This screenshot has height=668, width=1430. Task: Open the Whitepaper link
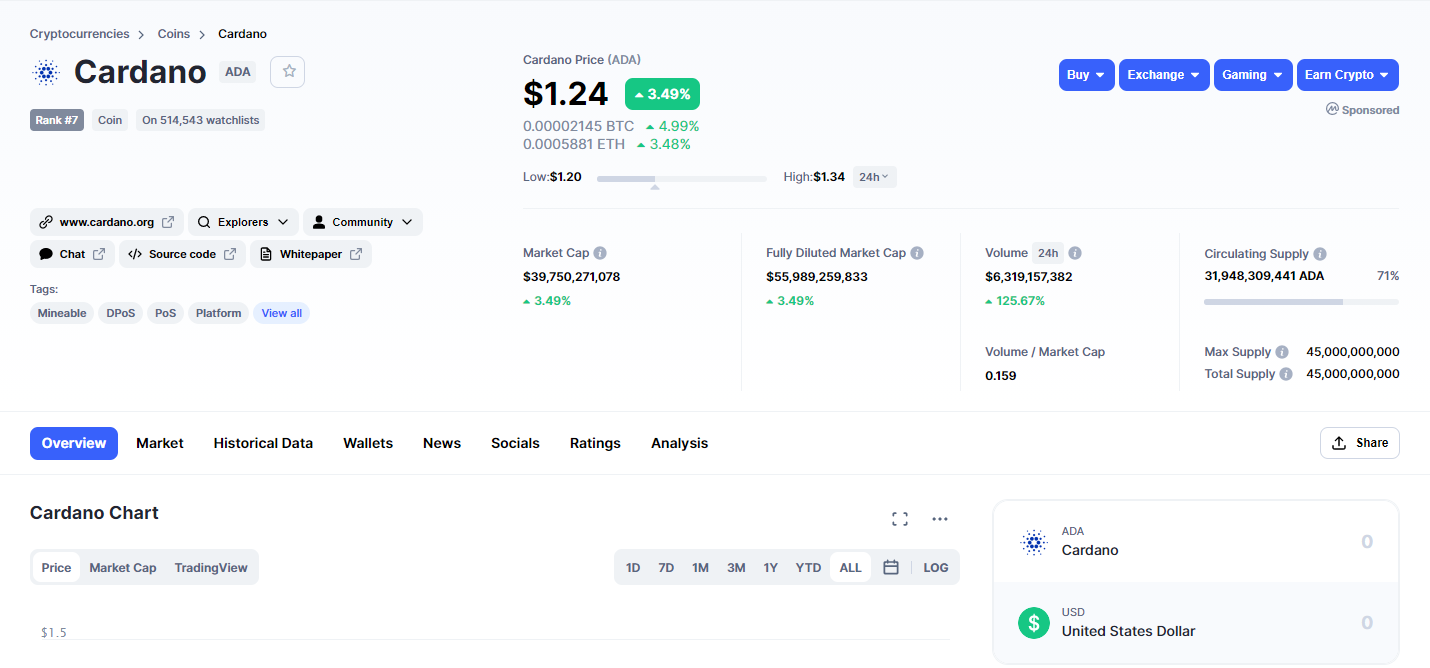(x=311, y=254)
